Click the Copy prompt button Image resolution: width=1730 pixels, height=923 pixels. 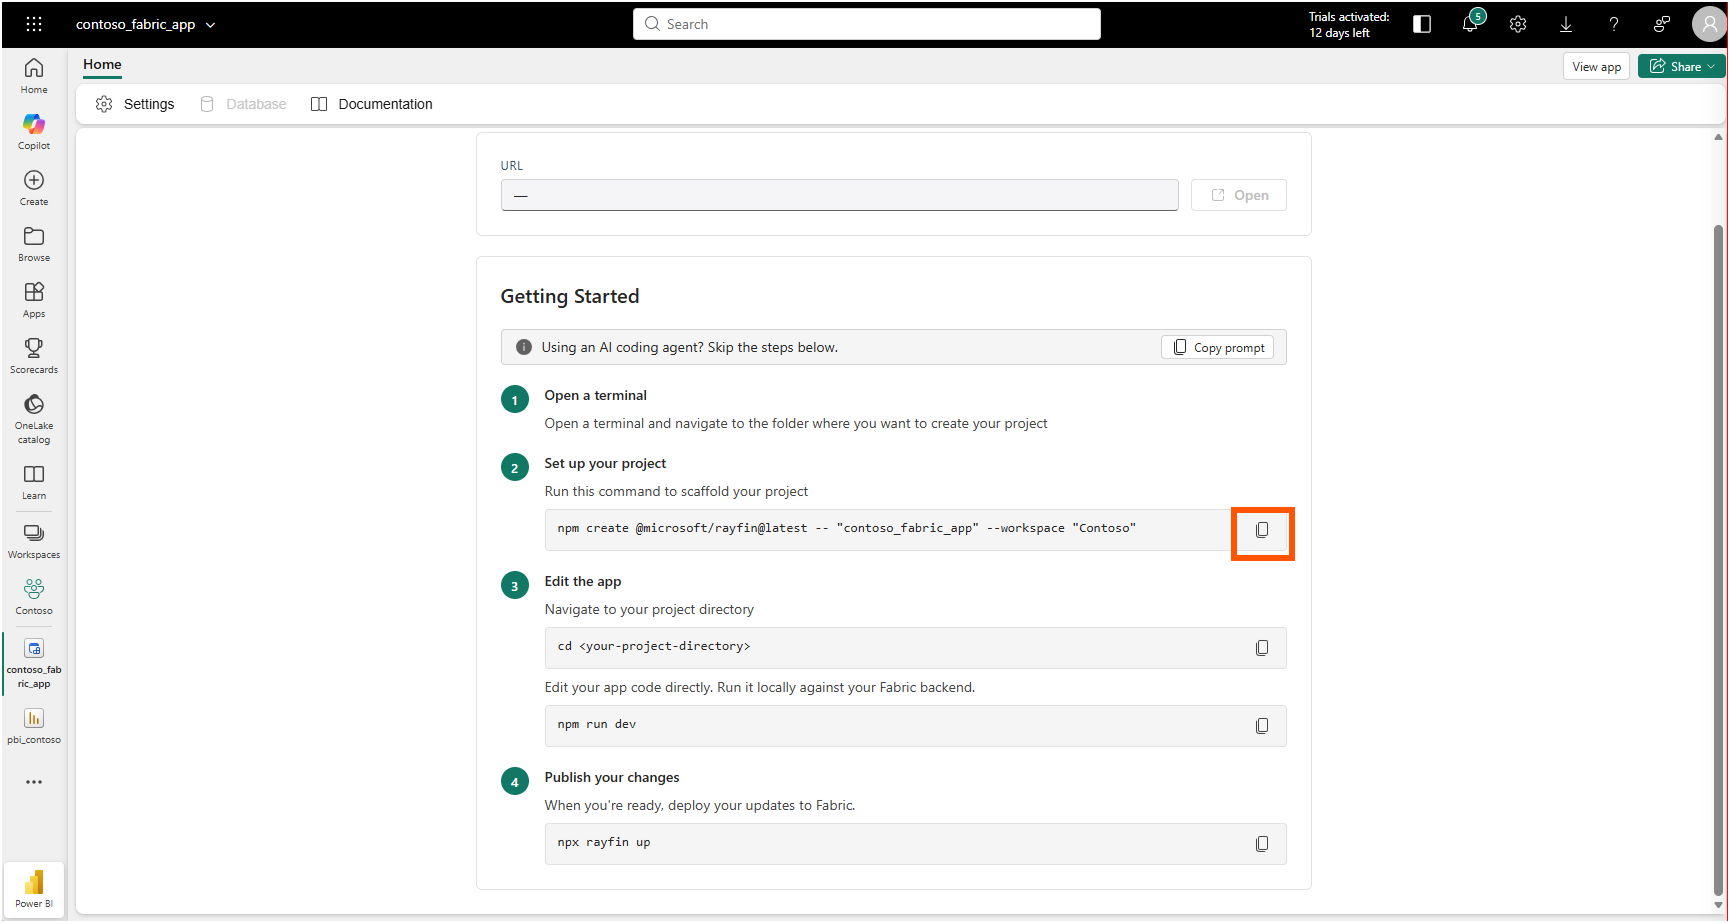(1217, 347)
